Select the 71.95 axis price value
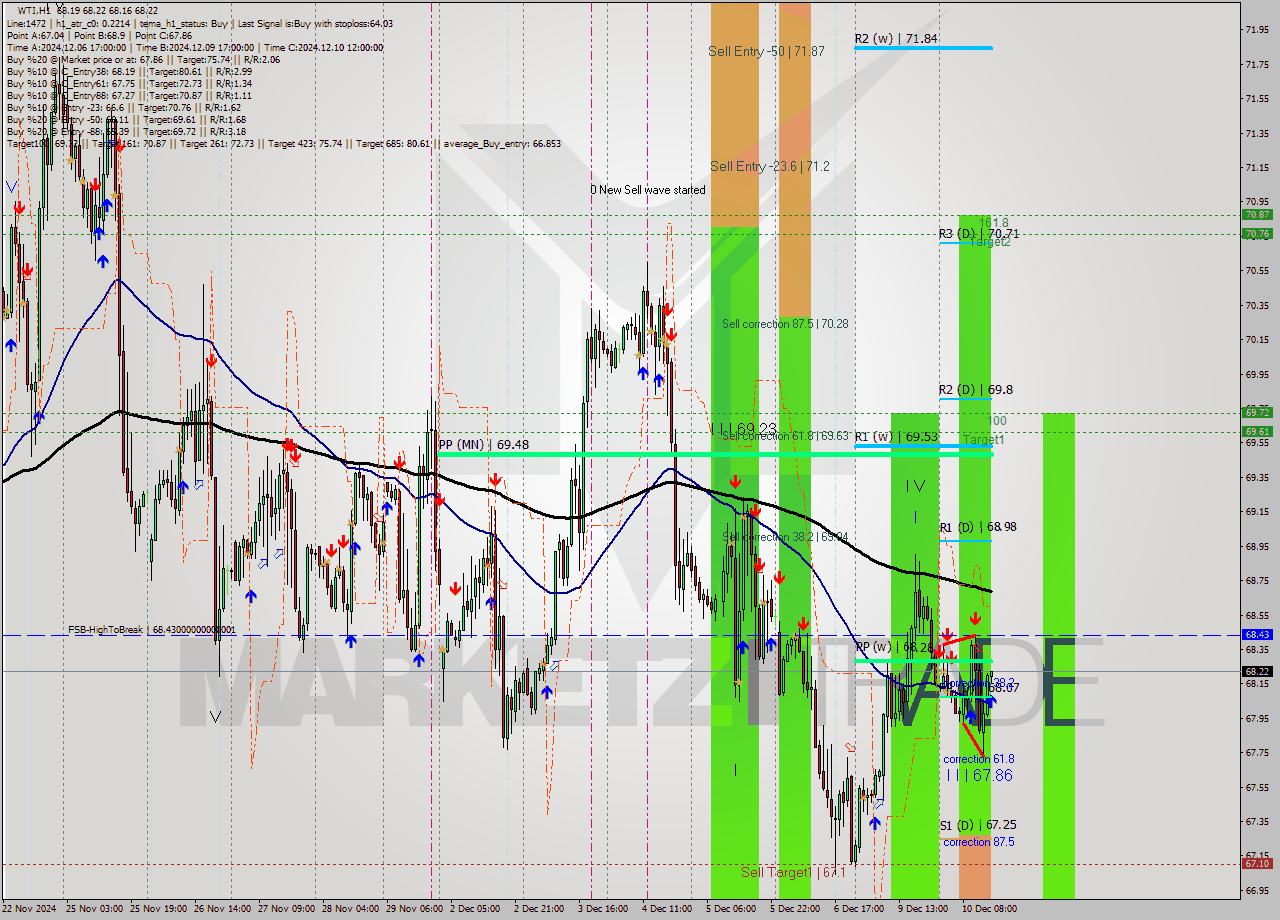 coord(1256,29)
